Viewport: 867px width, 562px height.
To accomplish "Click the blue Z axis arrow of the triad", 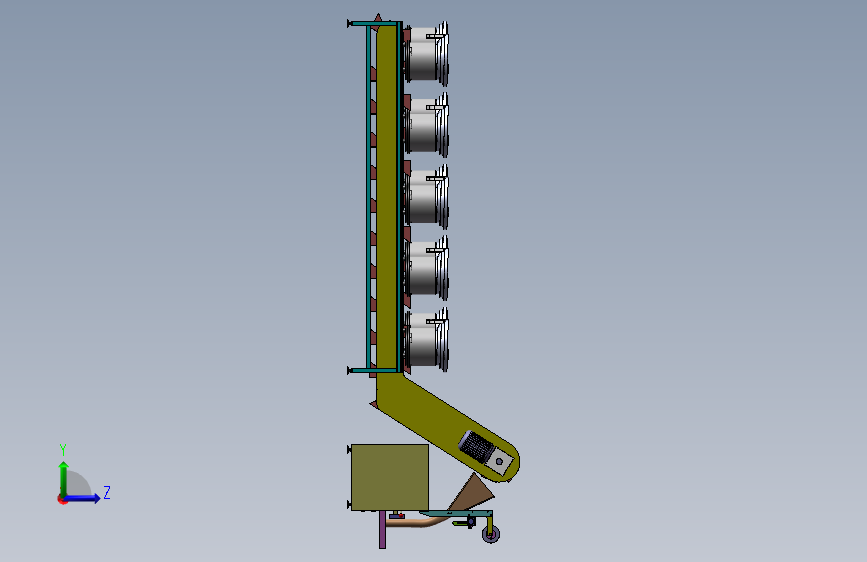I will (83, 498).
